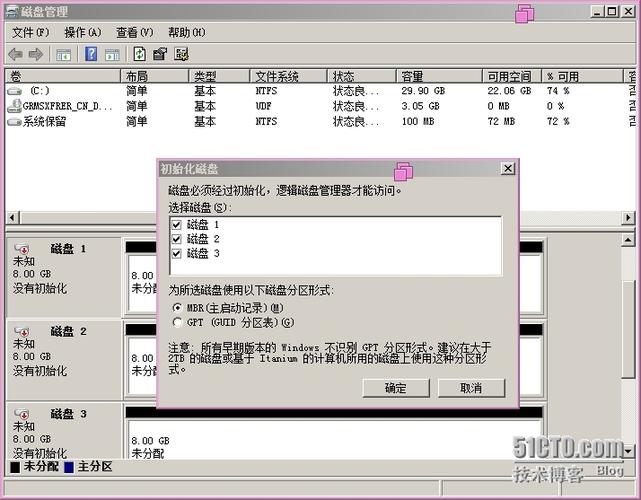Sort by the % 可用 column header
This screenshot has width=641, height=500.
click(582, 76)
